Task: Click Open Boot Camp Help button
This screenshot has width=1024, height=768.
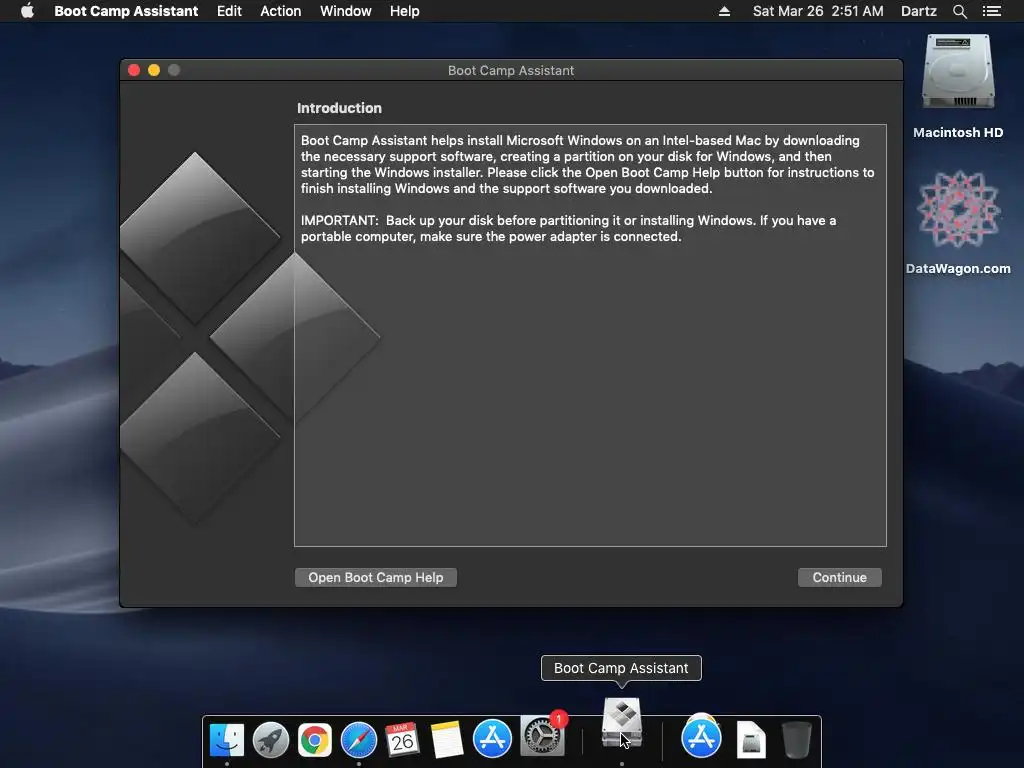Action: 376,577
